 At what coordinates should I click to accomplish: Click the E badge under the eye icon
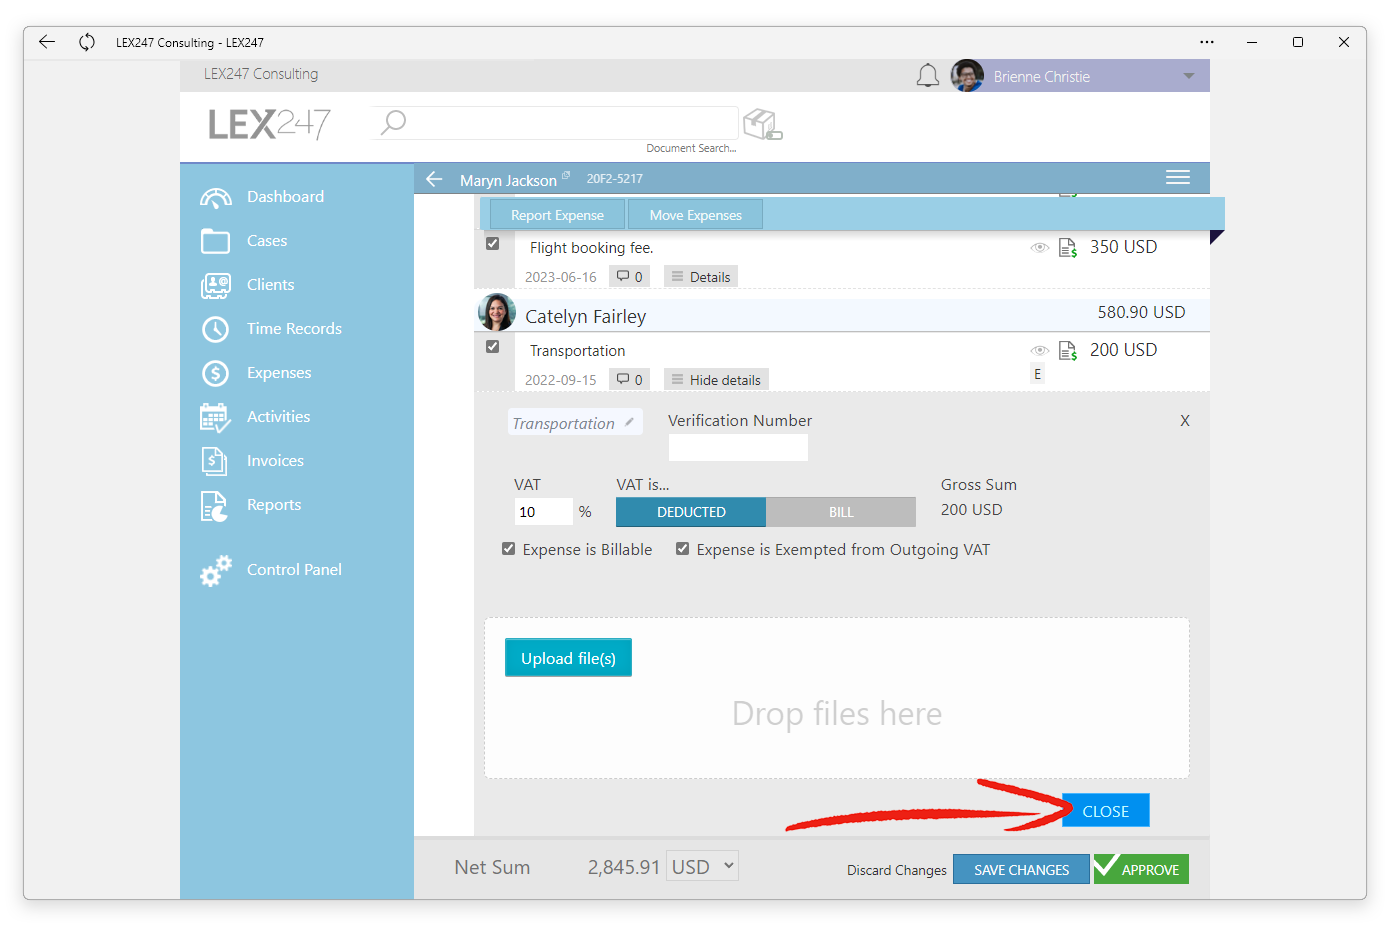[x=1037, y=374]
